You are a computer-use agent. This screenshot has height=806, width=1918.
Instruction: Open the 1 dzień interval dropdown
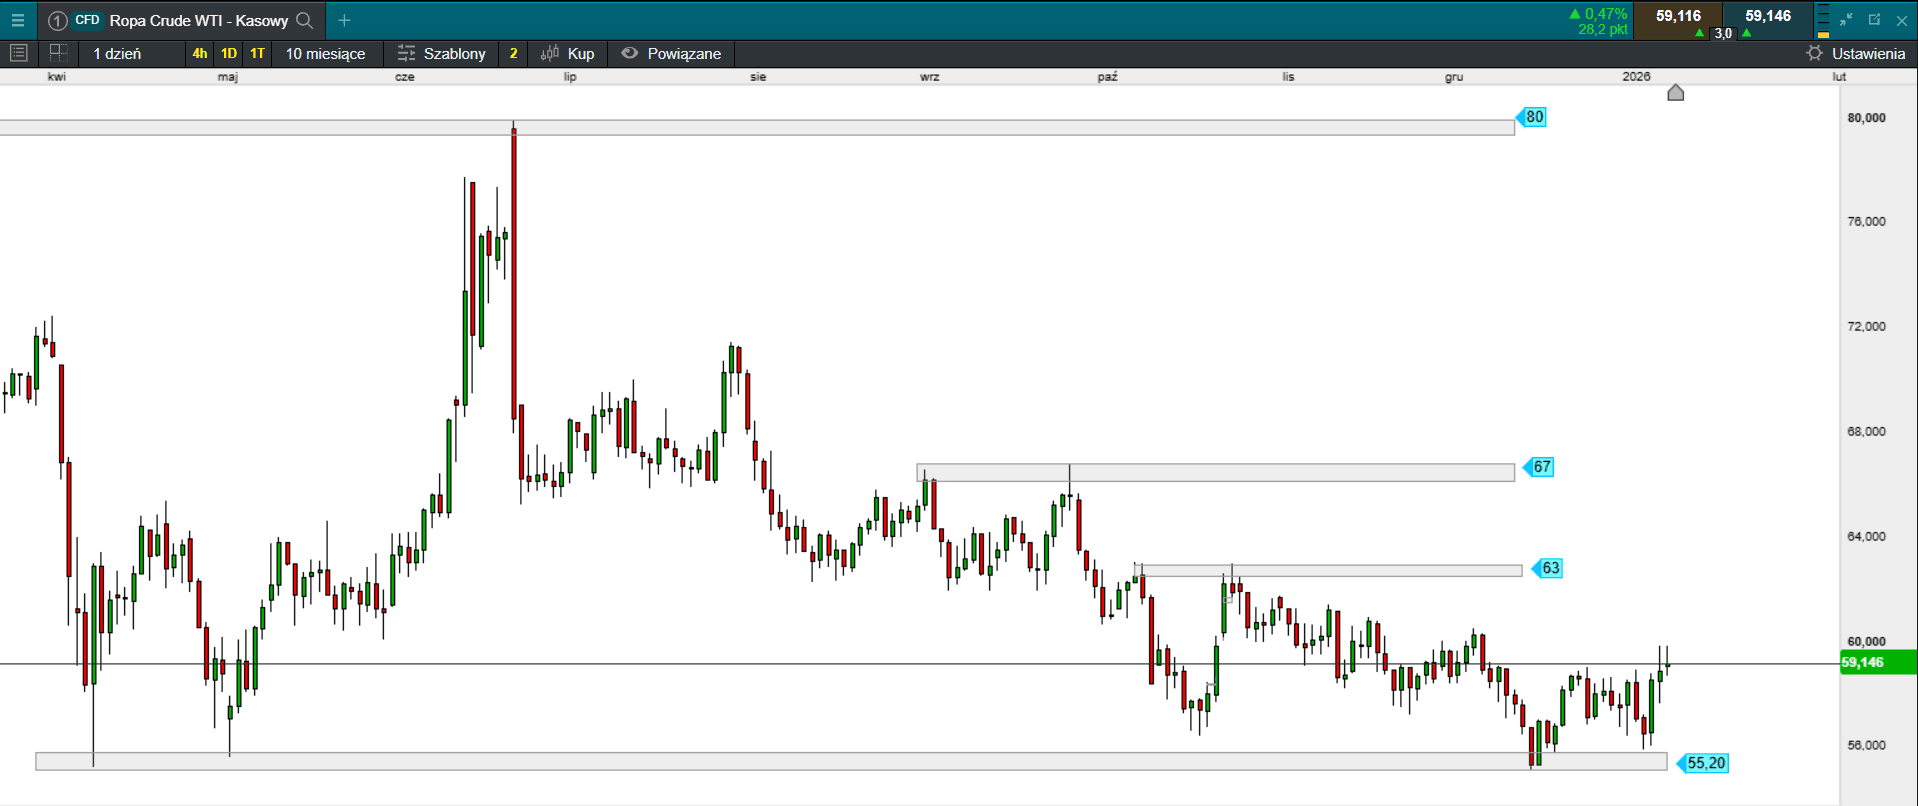pos(117,53)
